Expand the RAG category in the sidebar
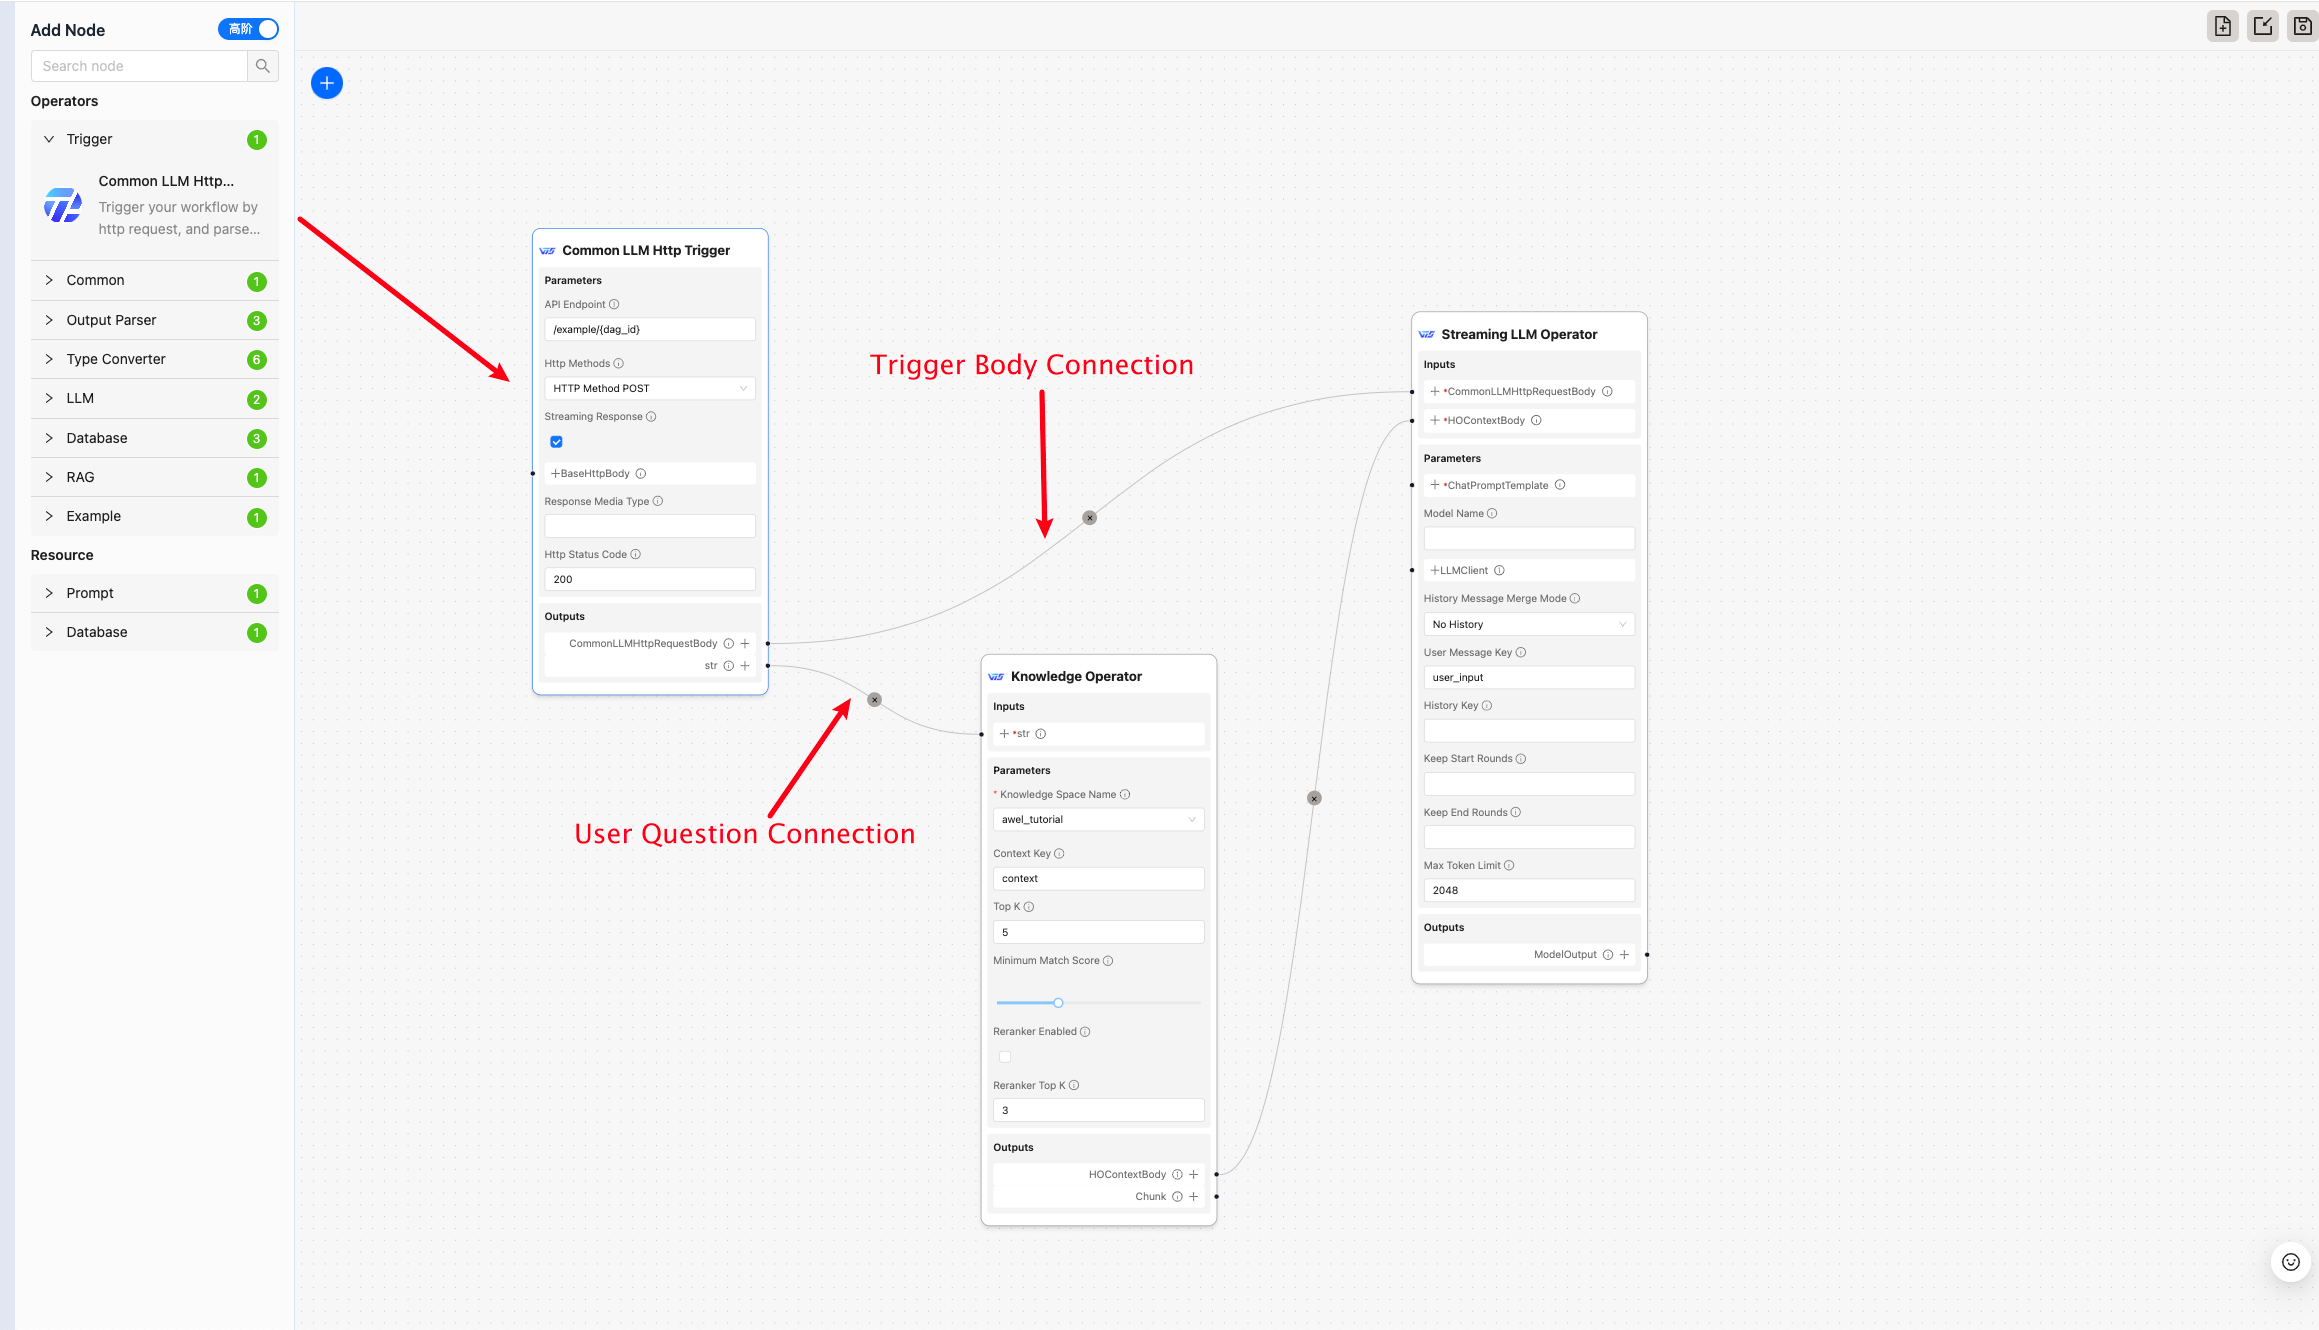The image size is (2319, 1330). point(48,477)
